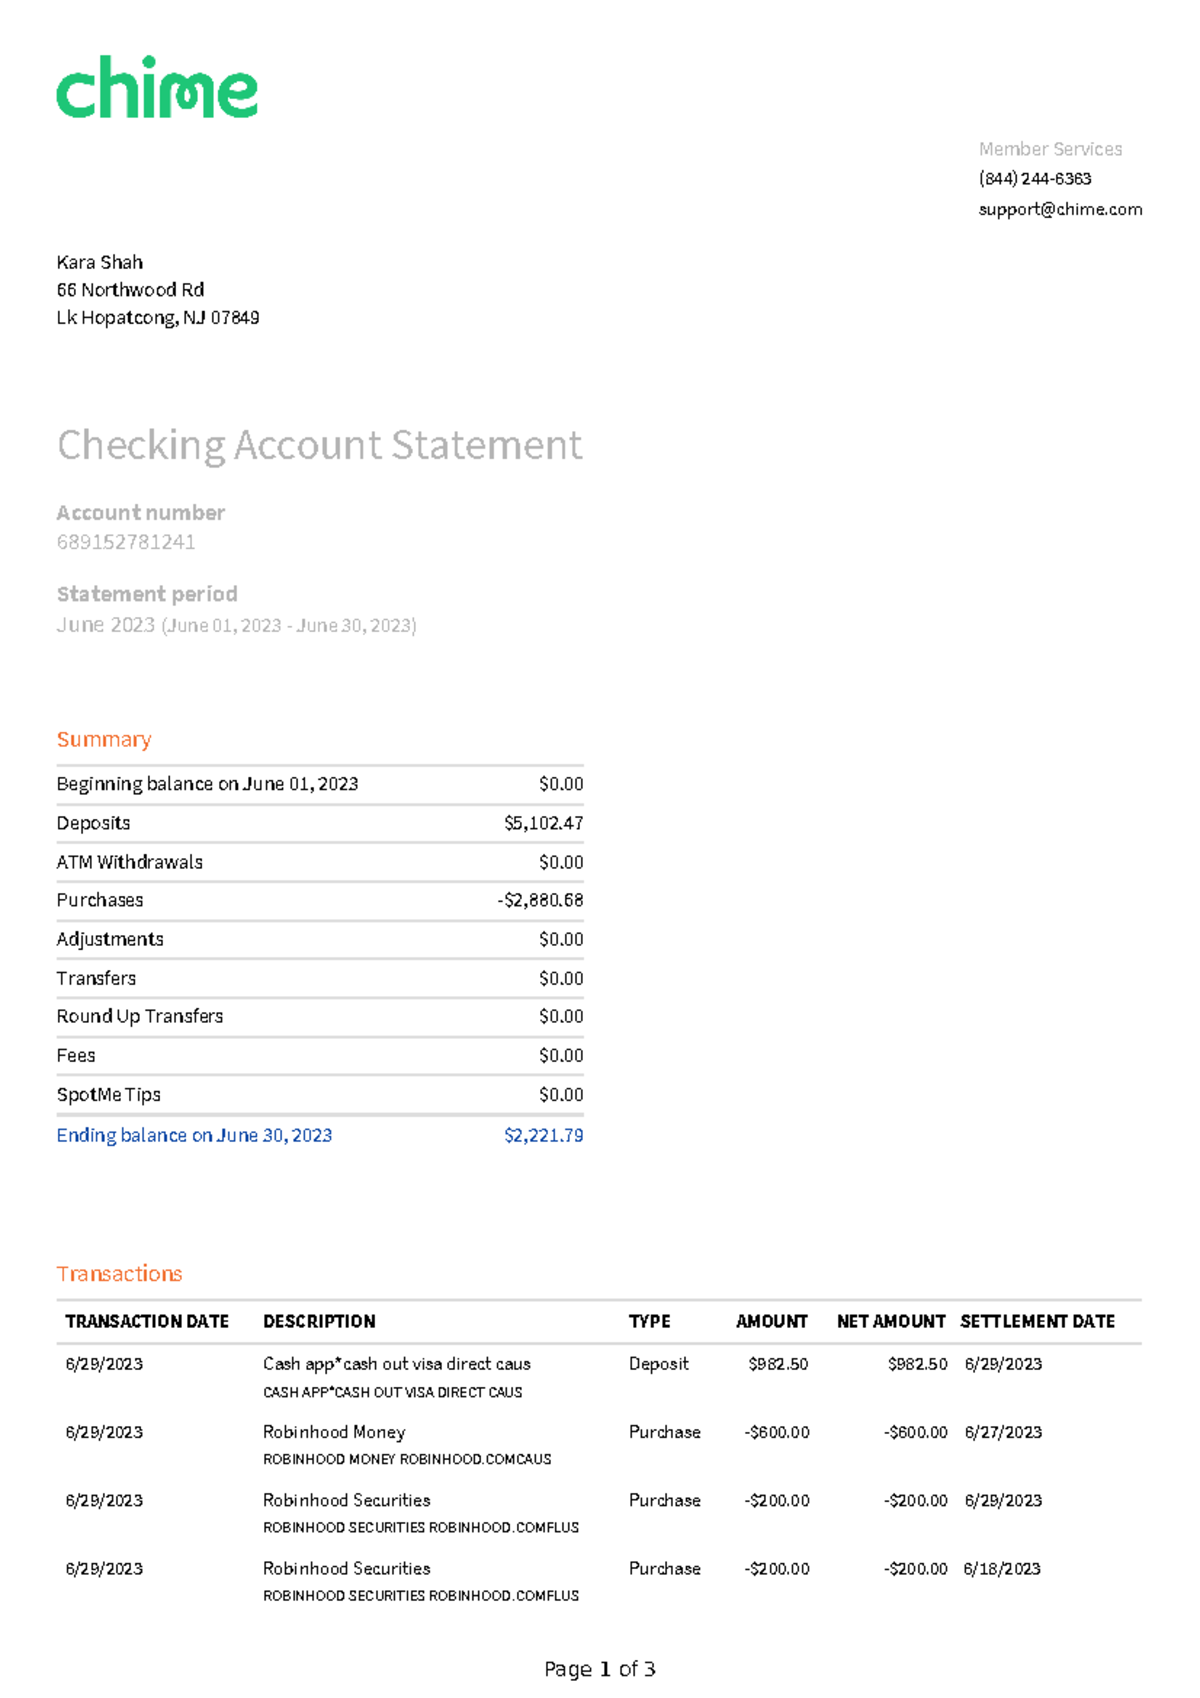
Task: Select the Cash app cash out transaction description
Action: [396, 1364]
